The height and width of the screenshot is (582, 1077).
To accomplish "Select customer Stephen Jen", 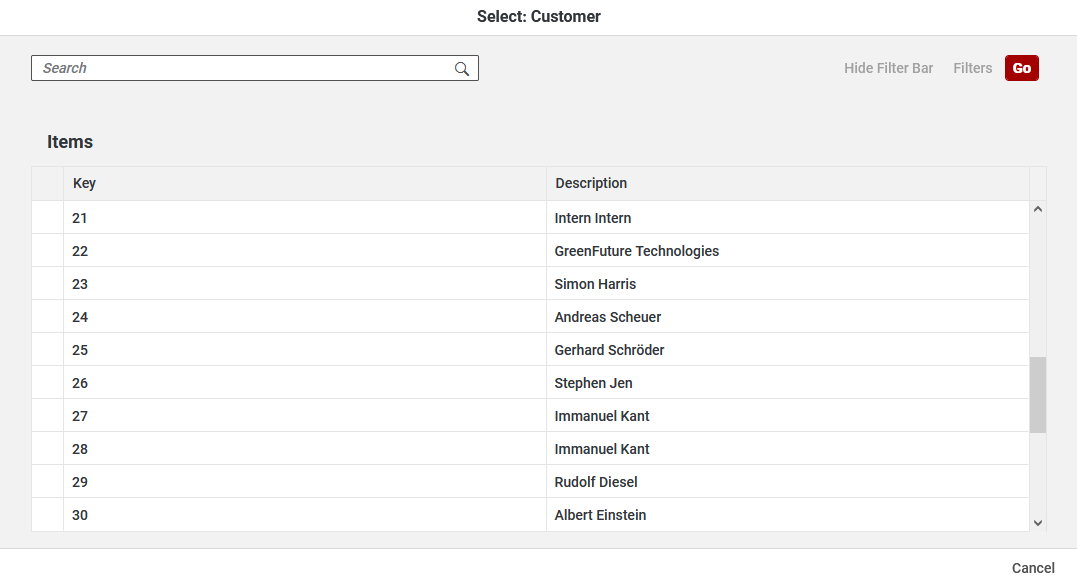I will tap(593, 383).
